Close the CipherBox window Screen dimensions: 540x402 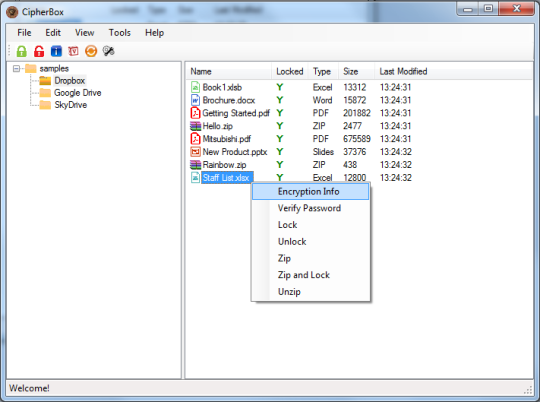pyautogui.click(x=517, y=9)
